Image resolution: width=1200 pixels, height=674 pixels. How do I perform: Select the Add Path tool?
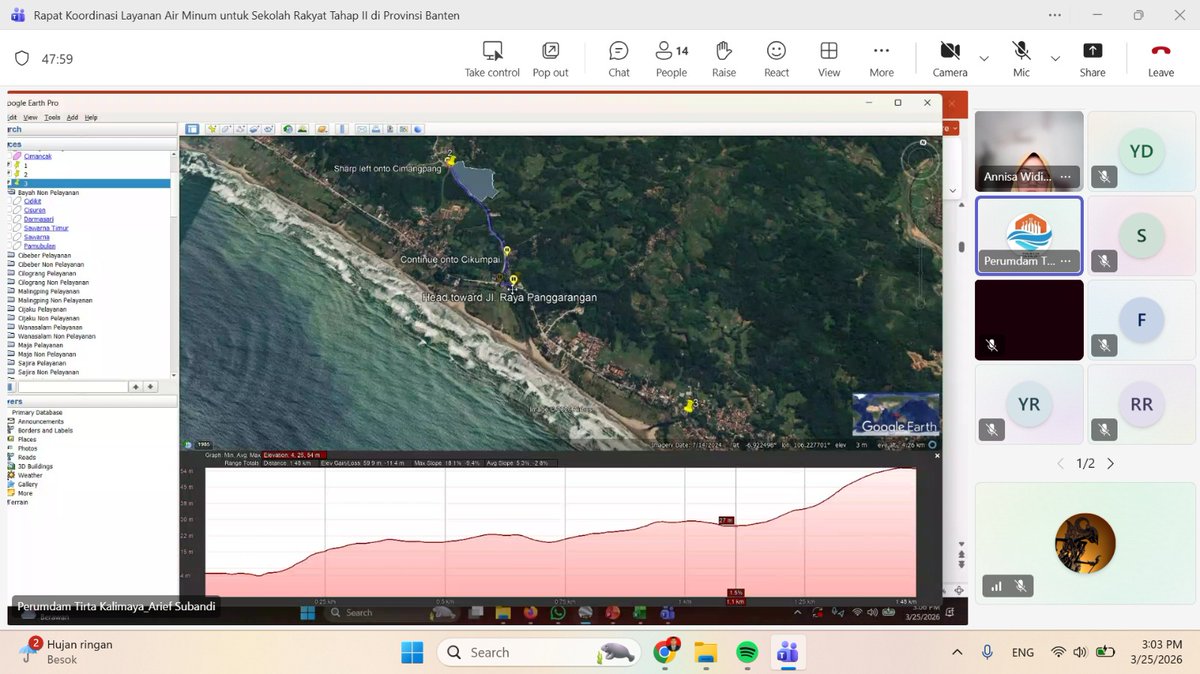click(240, 129)
